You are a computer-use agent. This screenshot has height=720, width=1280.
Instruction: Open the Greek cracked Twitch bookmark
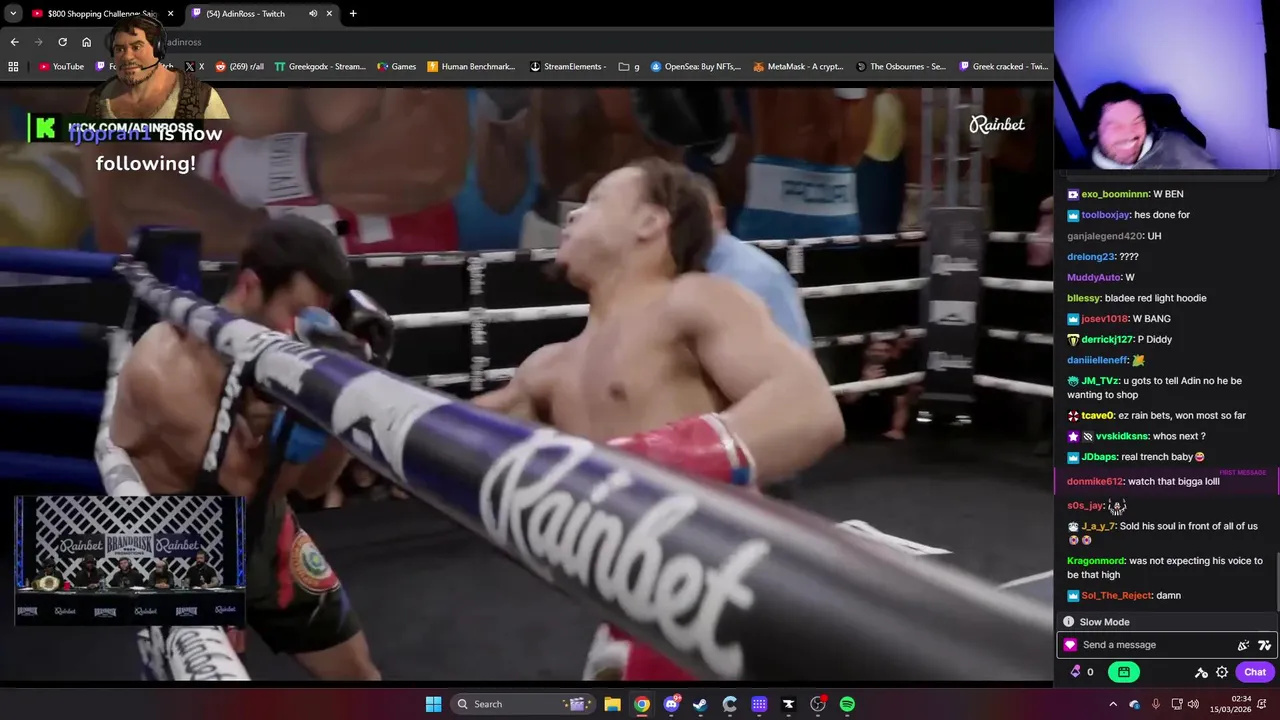click(1004, 66)
